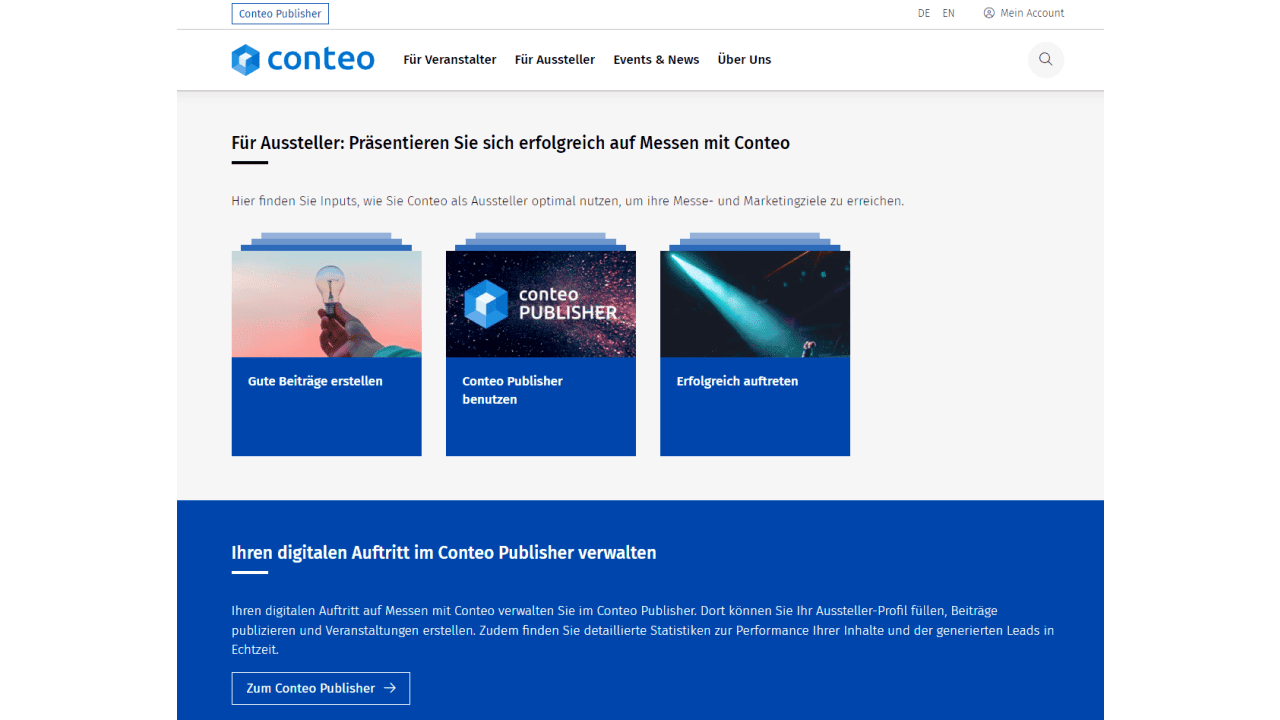Open the Für Veranstalter menu

click(450, 60)
